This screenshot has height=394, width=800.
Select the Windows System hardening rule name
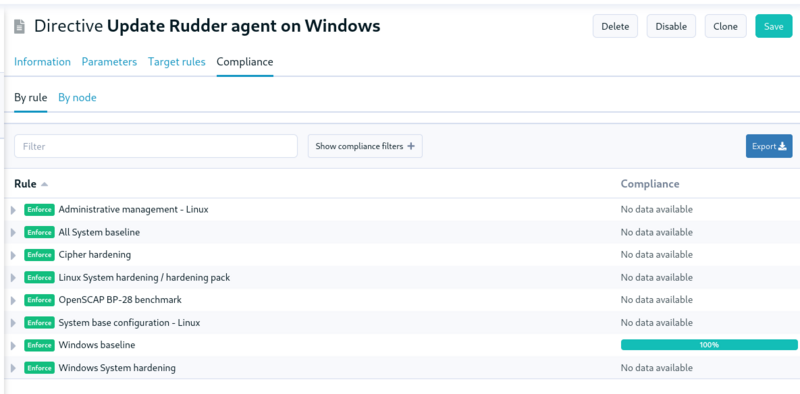(x=117, y=367)
